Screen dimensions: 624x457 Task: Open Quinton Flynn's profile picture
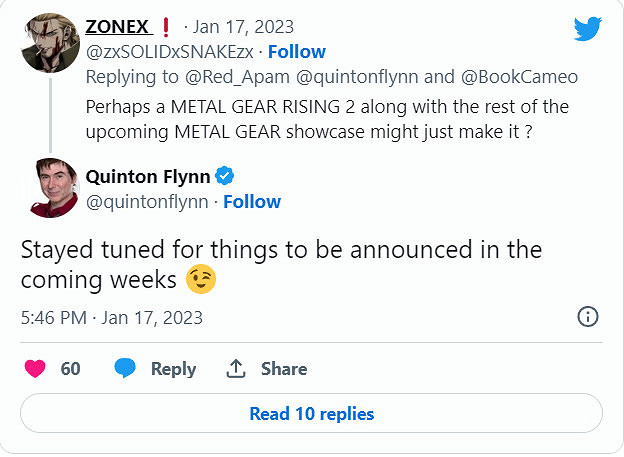tap(50, 187)
